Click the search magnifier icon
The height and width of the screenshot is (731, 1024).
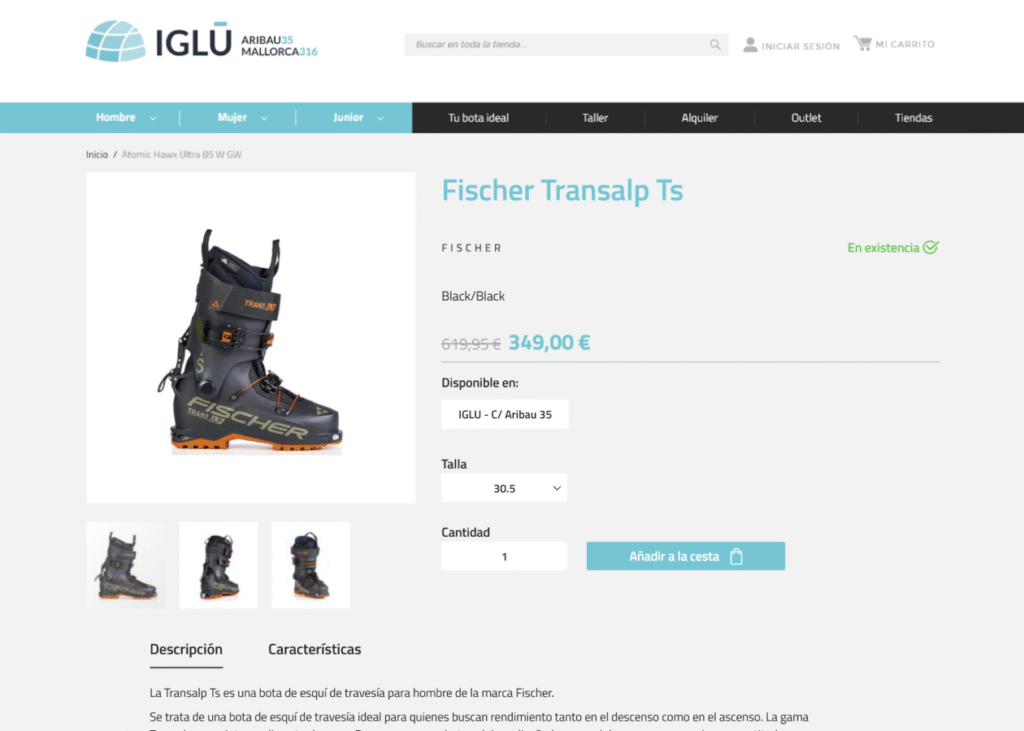[x=715, y=44]
